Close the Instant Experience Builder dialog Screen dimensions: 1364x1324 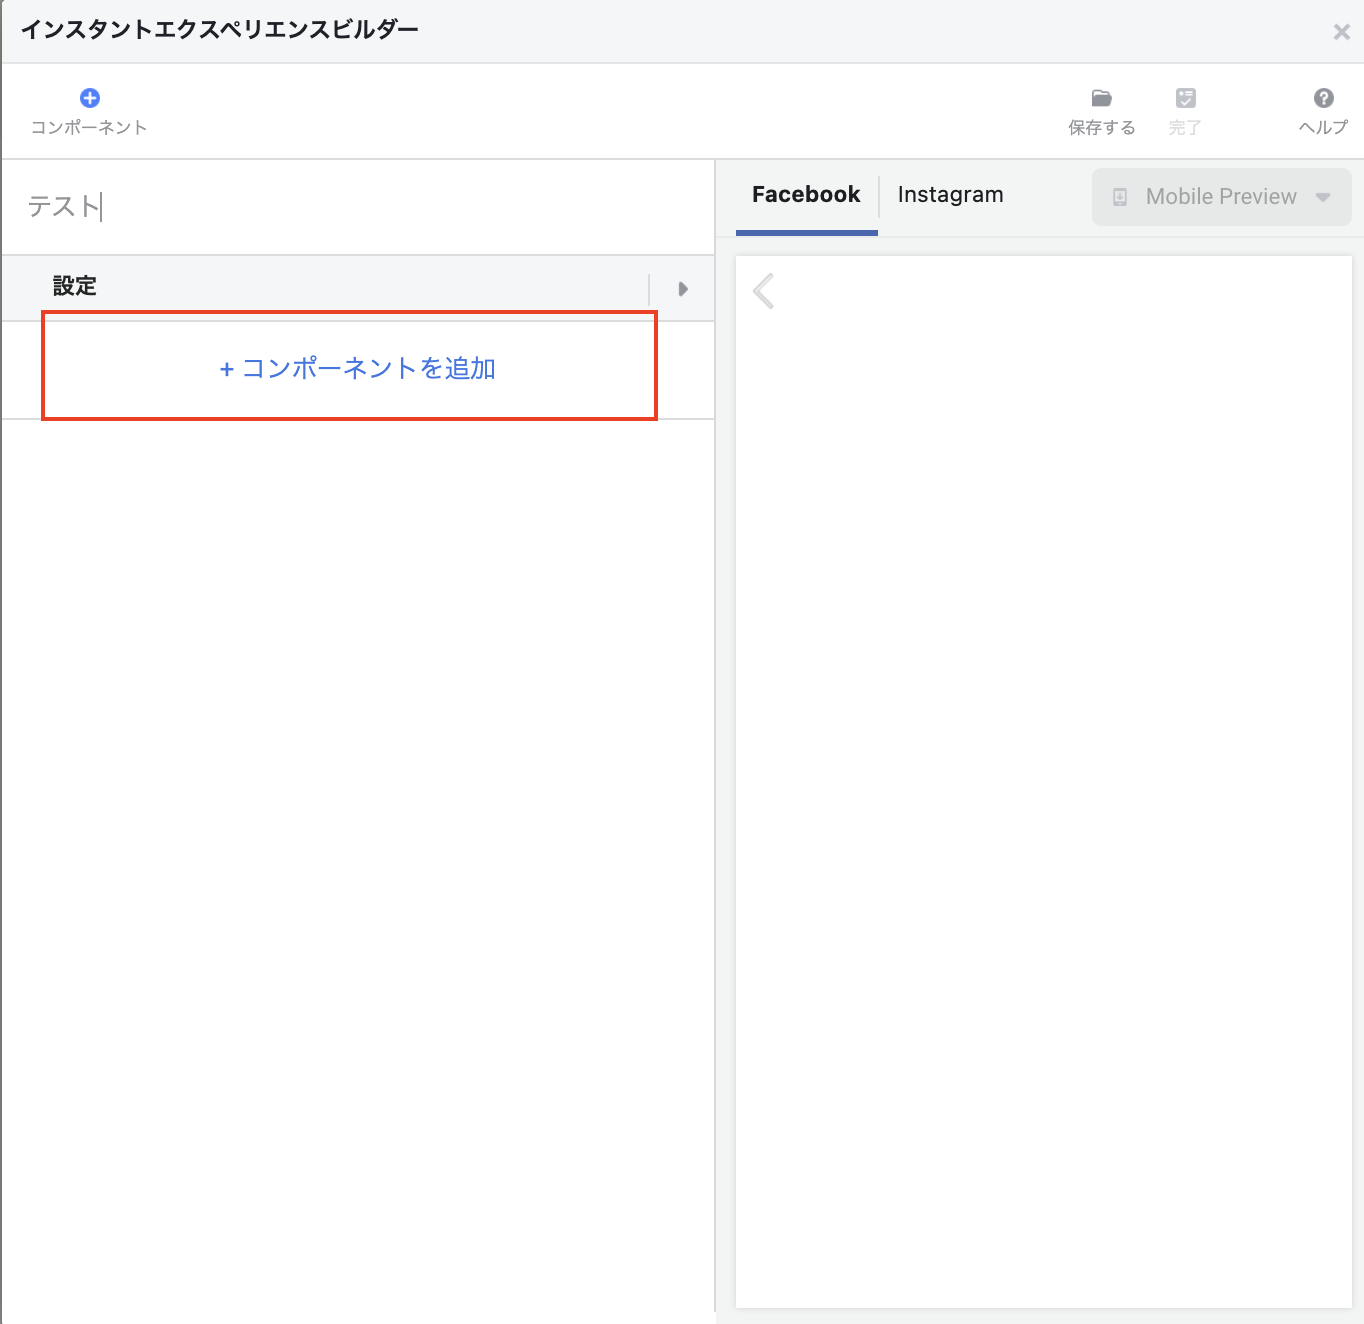(1341, 32)
